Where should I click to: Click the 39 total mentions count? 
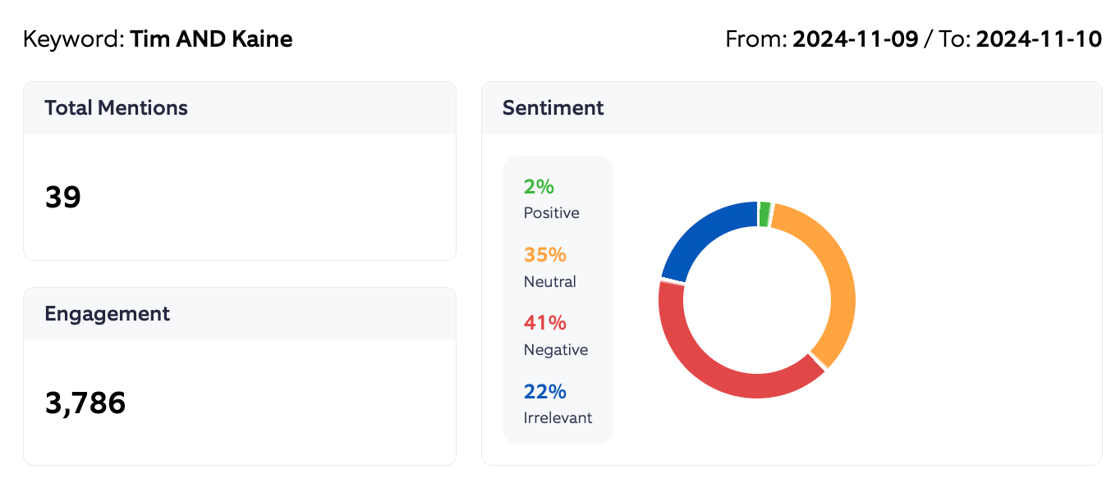point(63,198)
